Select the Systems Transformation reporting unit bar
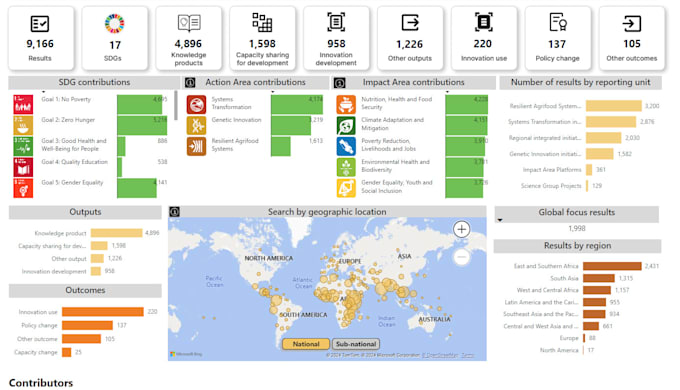 (x=611, y=122)
